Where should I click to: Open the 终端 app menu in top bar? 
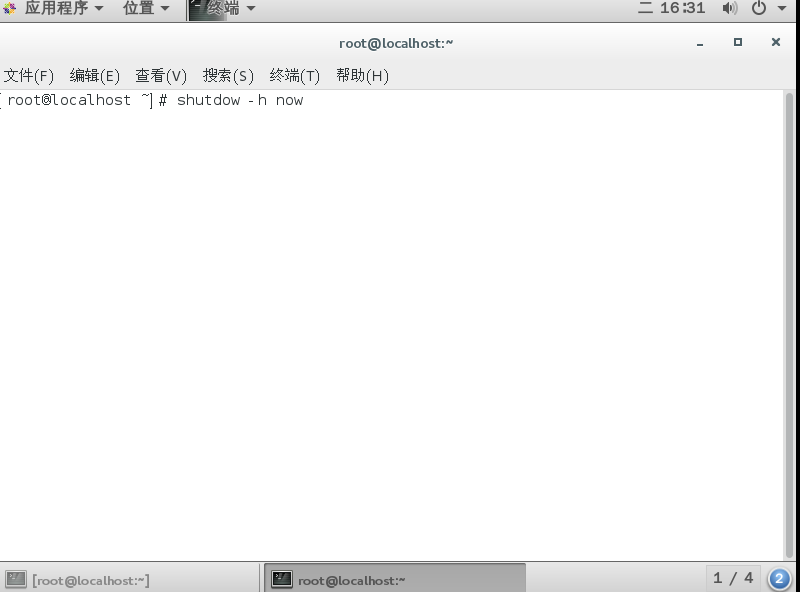[x=222, y=8]
